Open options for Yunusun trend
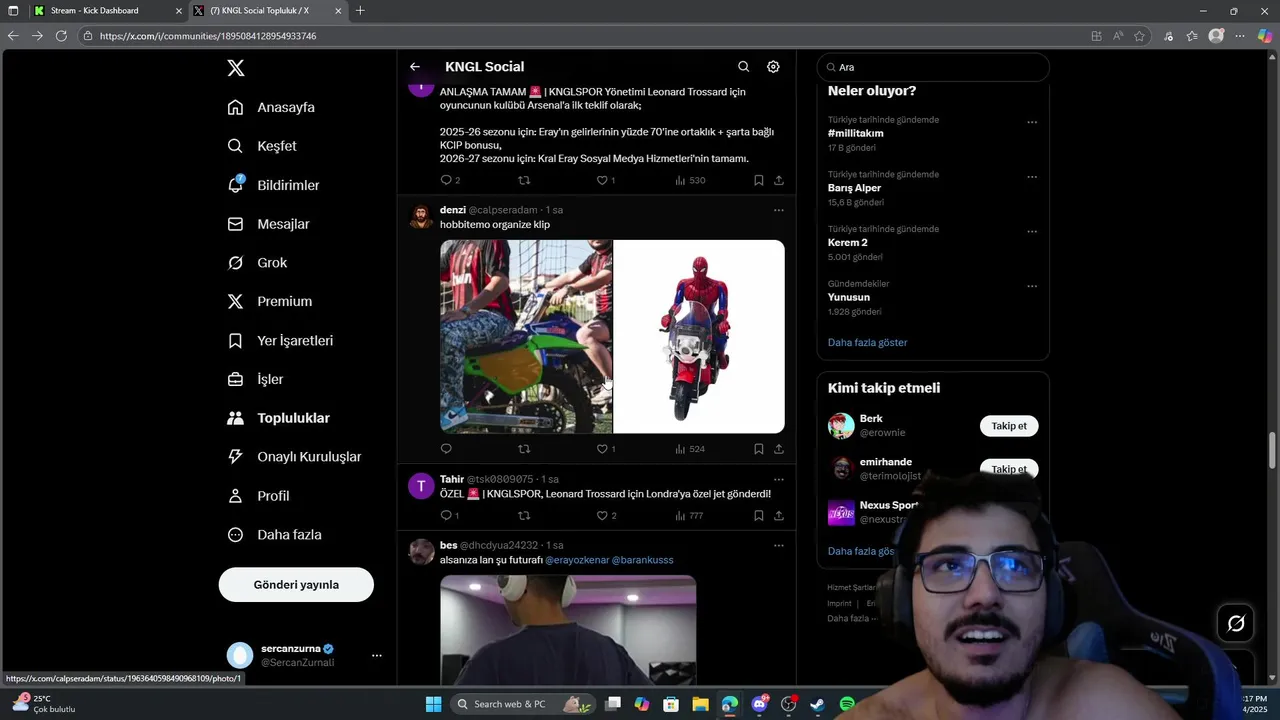This screenshot has height=720, width=1280. 1032,286
